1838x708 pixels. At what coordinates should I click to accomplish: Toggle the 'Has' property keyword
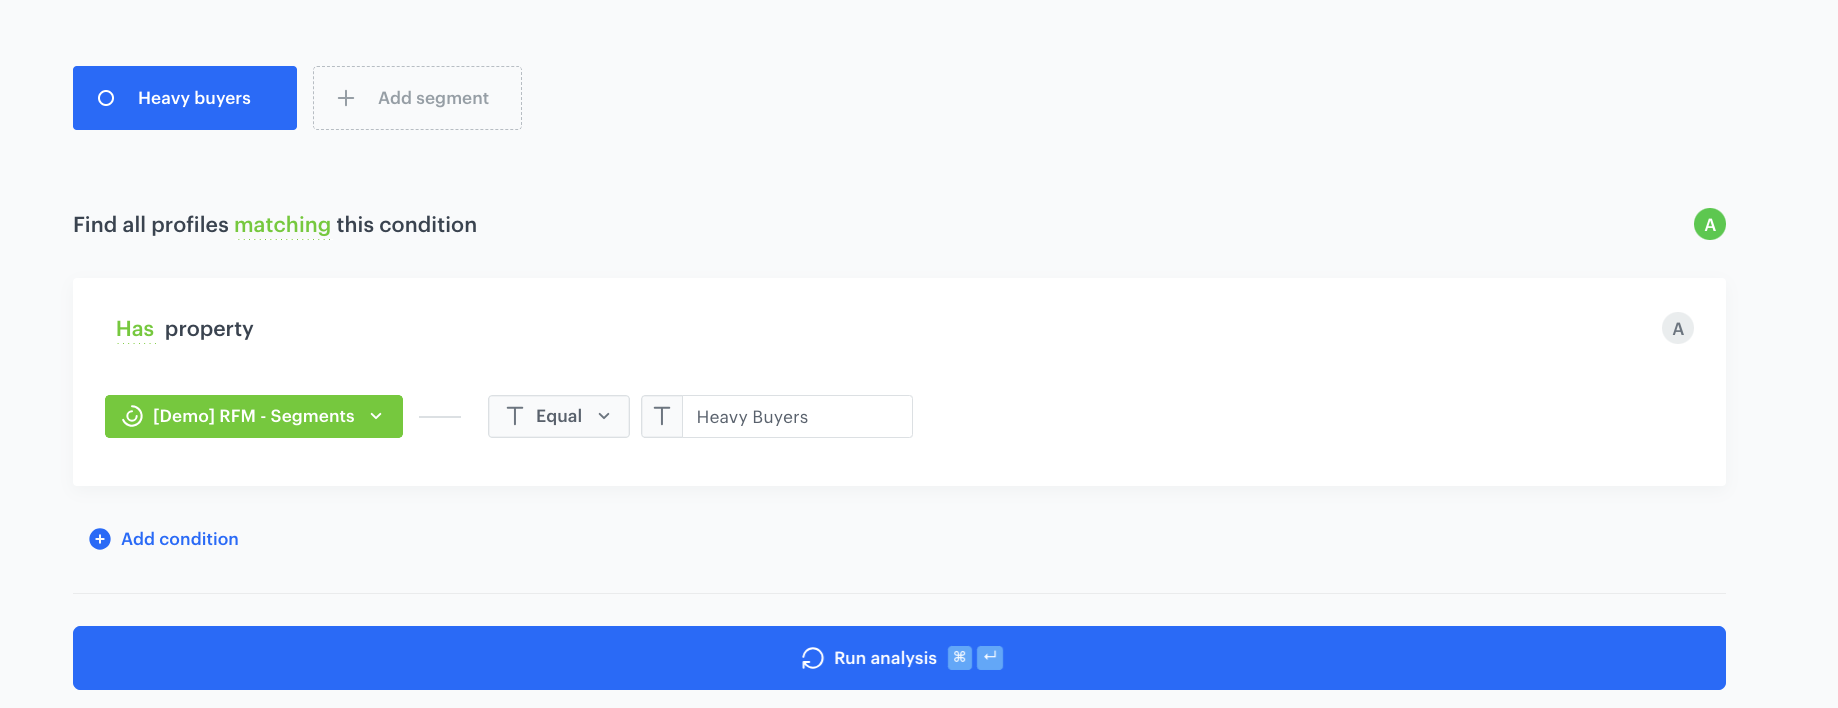tap(135, 329)
